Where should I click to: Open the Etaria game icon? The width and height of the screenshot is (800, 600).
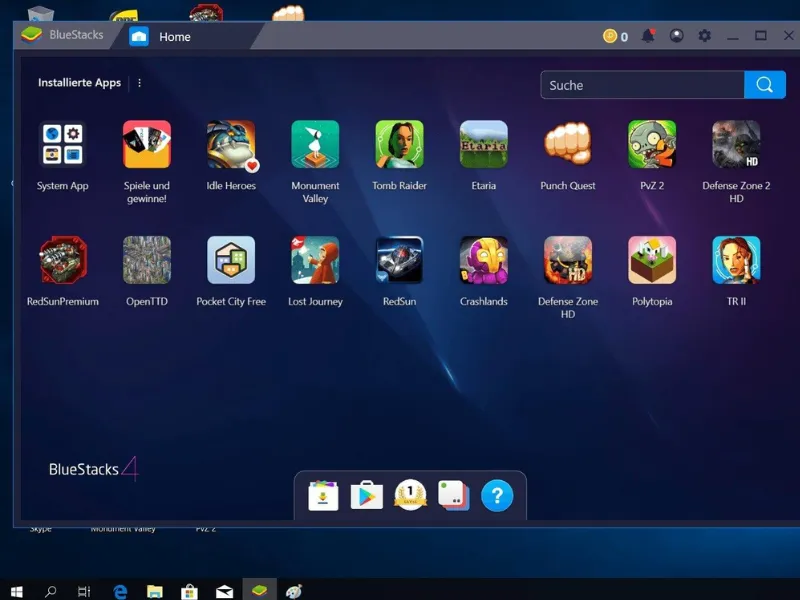[x=484, y=144]
